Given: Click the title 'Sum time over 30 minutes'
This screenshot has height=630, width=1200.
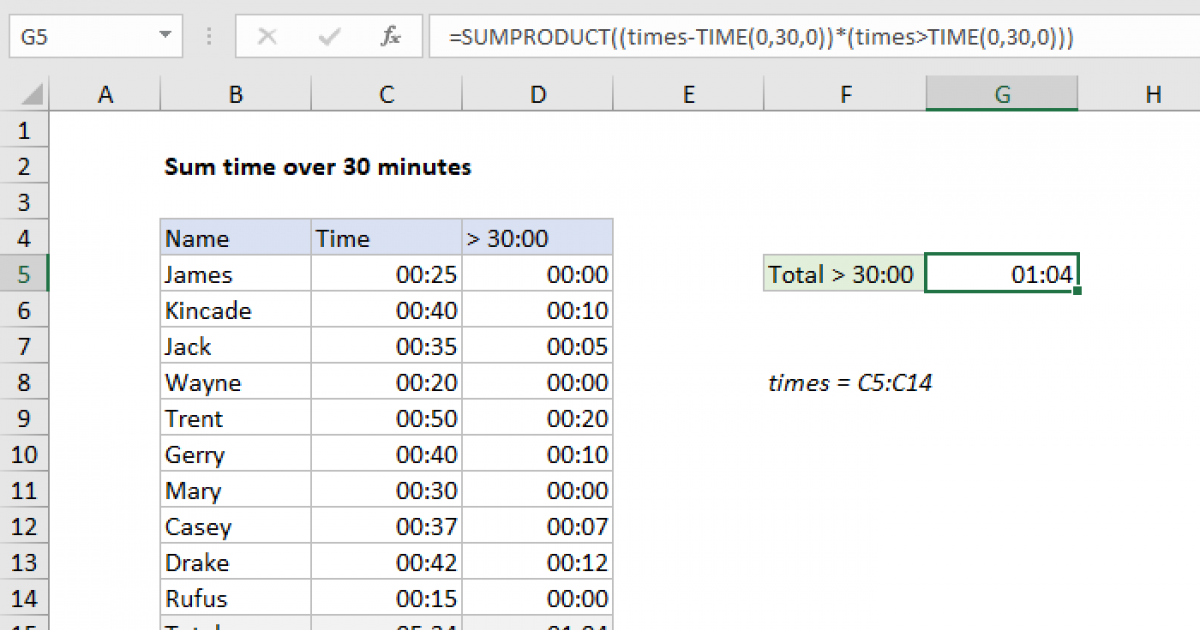Looking at the screenshot, I should pos(317,167).
